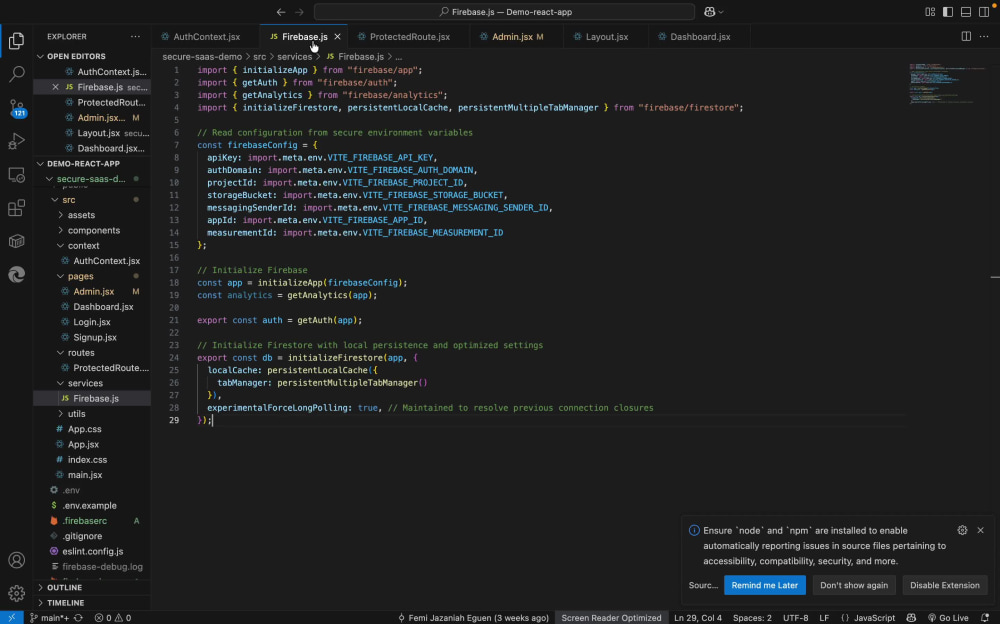Click Don't show again button
Screen dimensions: 1000x624
(x=854, y=585)
